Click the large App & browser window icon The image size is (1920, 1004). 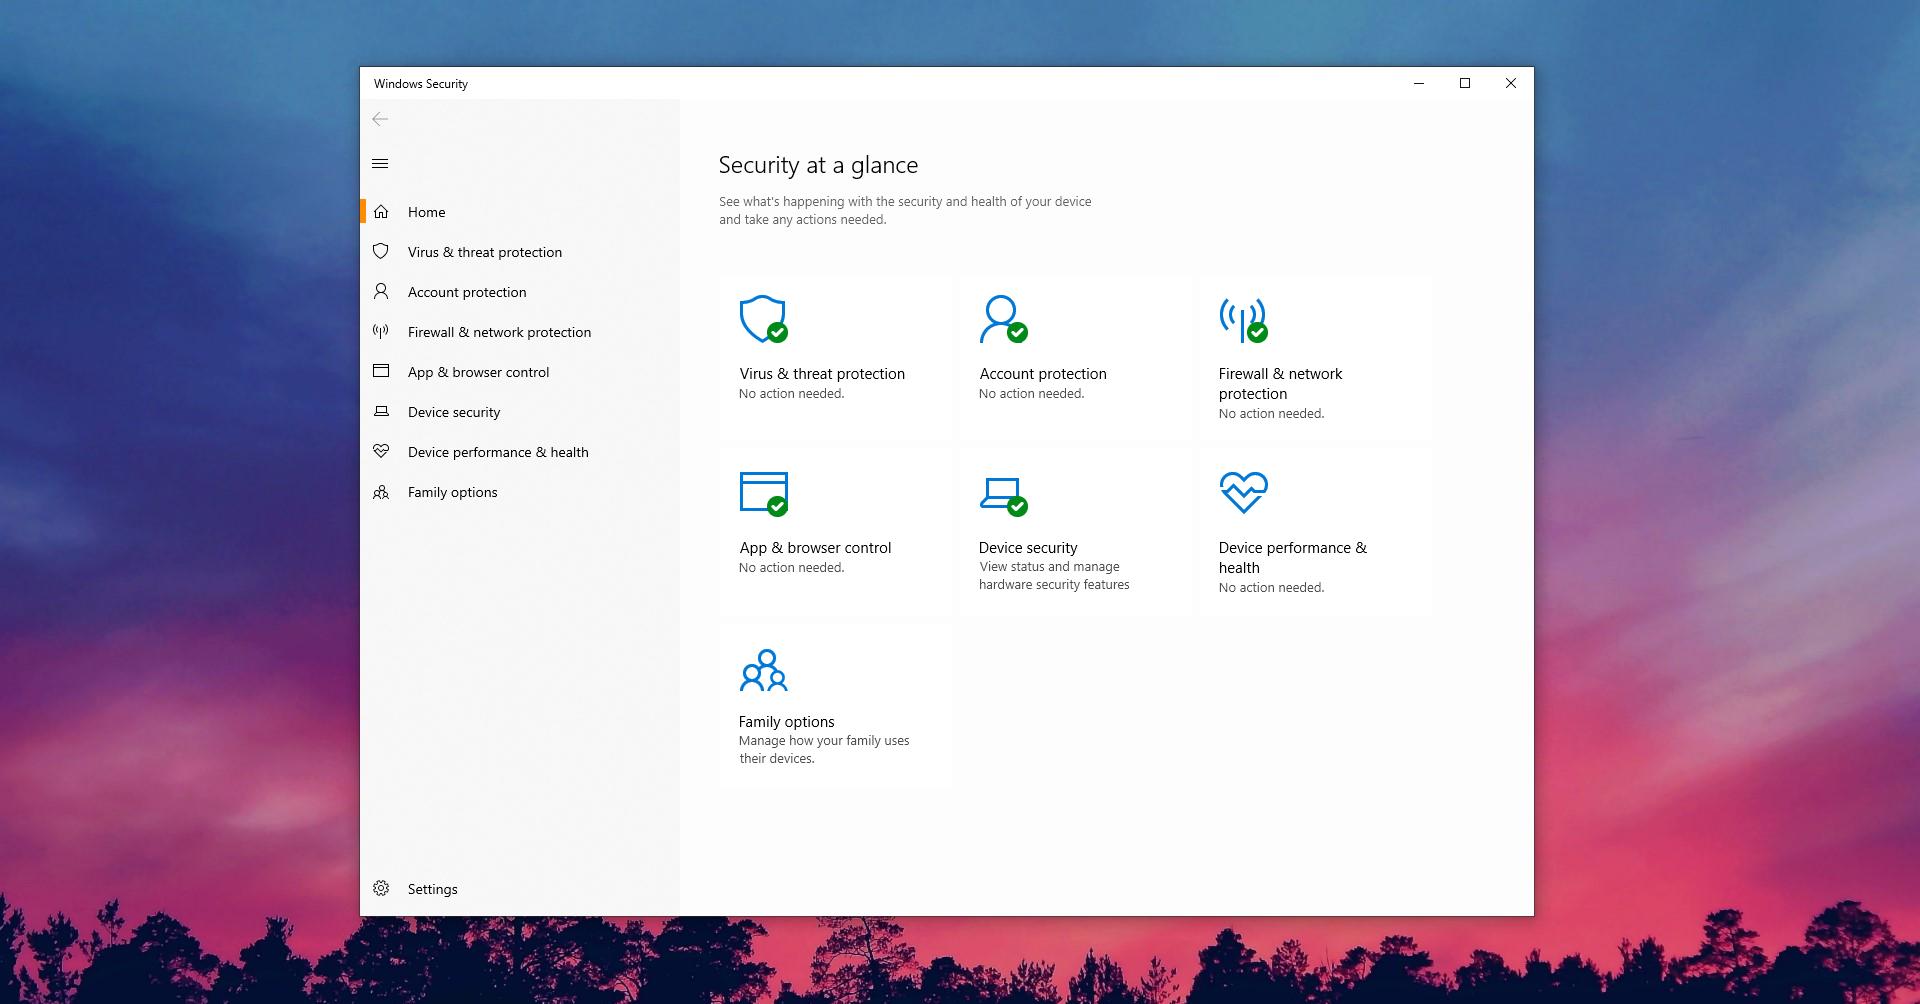(x=764, y=494)
